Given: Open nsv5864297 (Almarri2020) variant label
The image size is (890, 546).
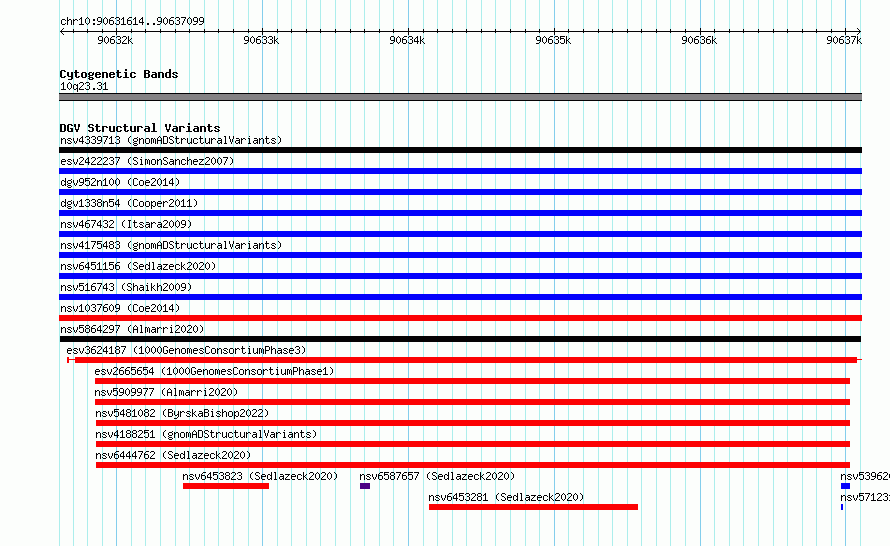Looking at the screenshot, I should pos(132,329).
